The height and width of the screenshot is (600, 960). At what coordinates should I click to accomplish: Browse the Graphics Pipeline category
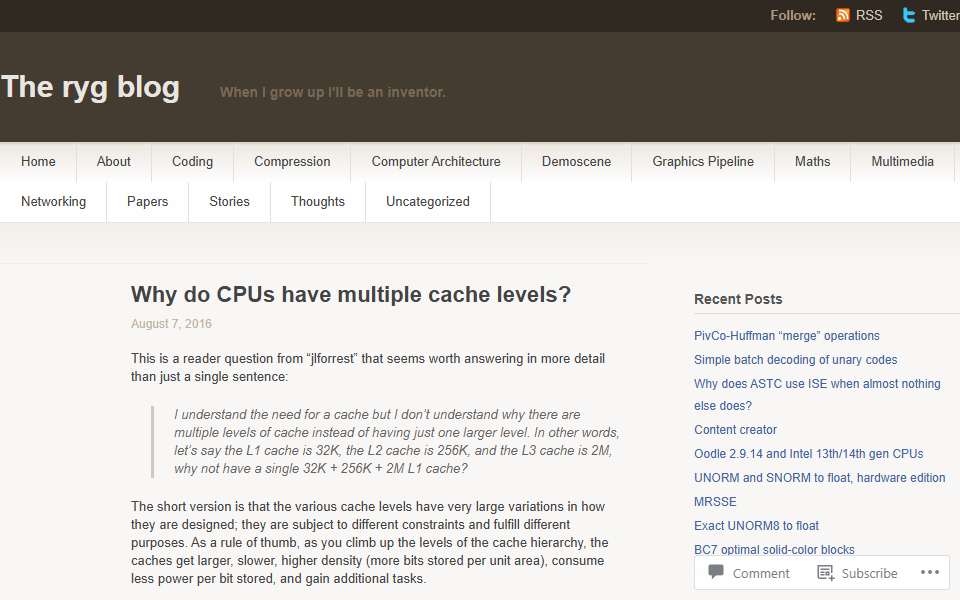pyautogui.click(x=703, y=162)
